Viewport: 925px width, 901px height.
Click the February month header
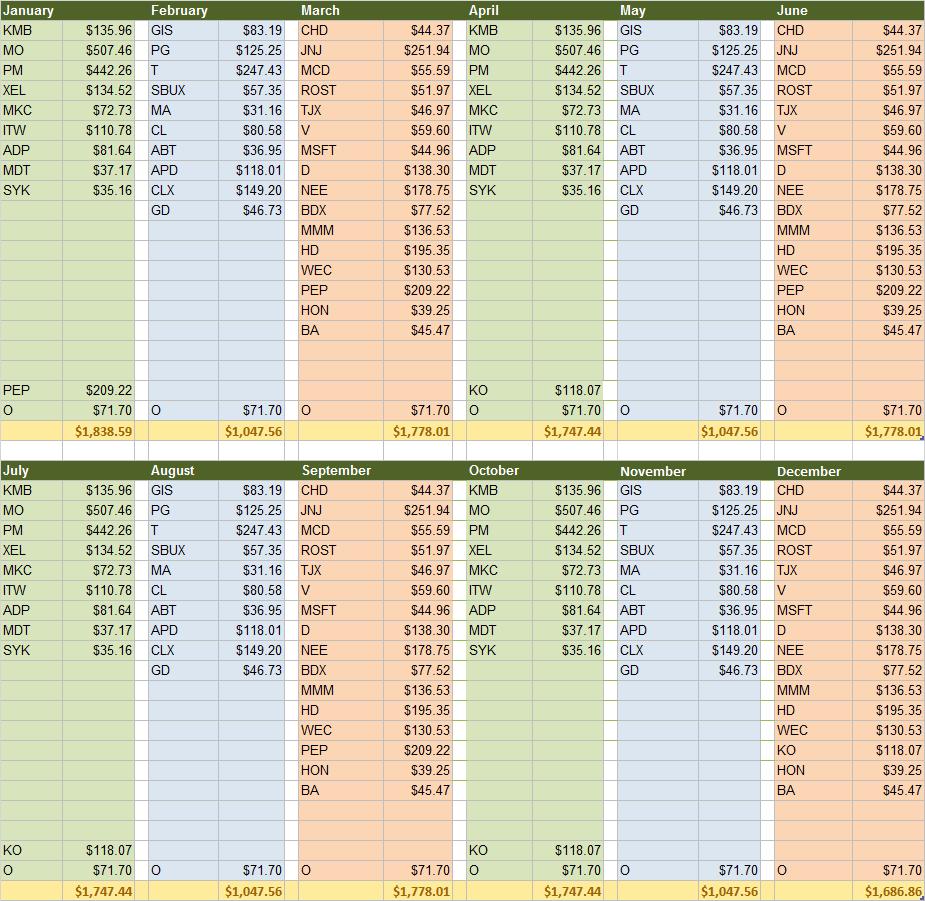180,10
